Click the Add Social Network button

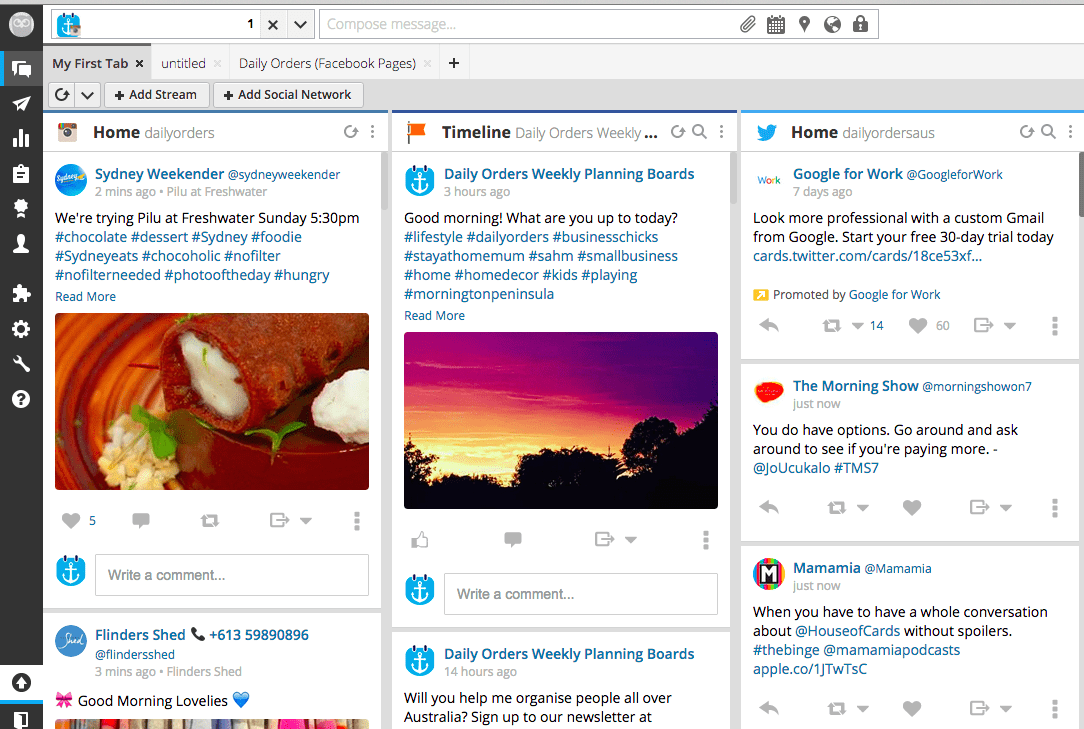[287, 95]
